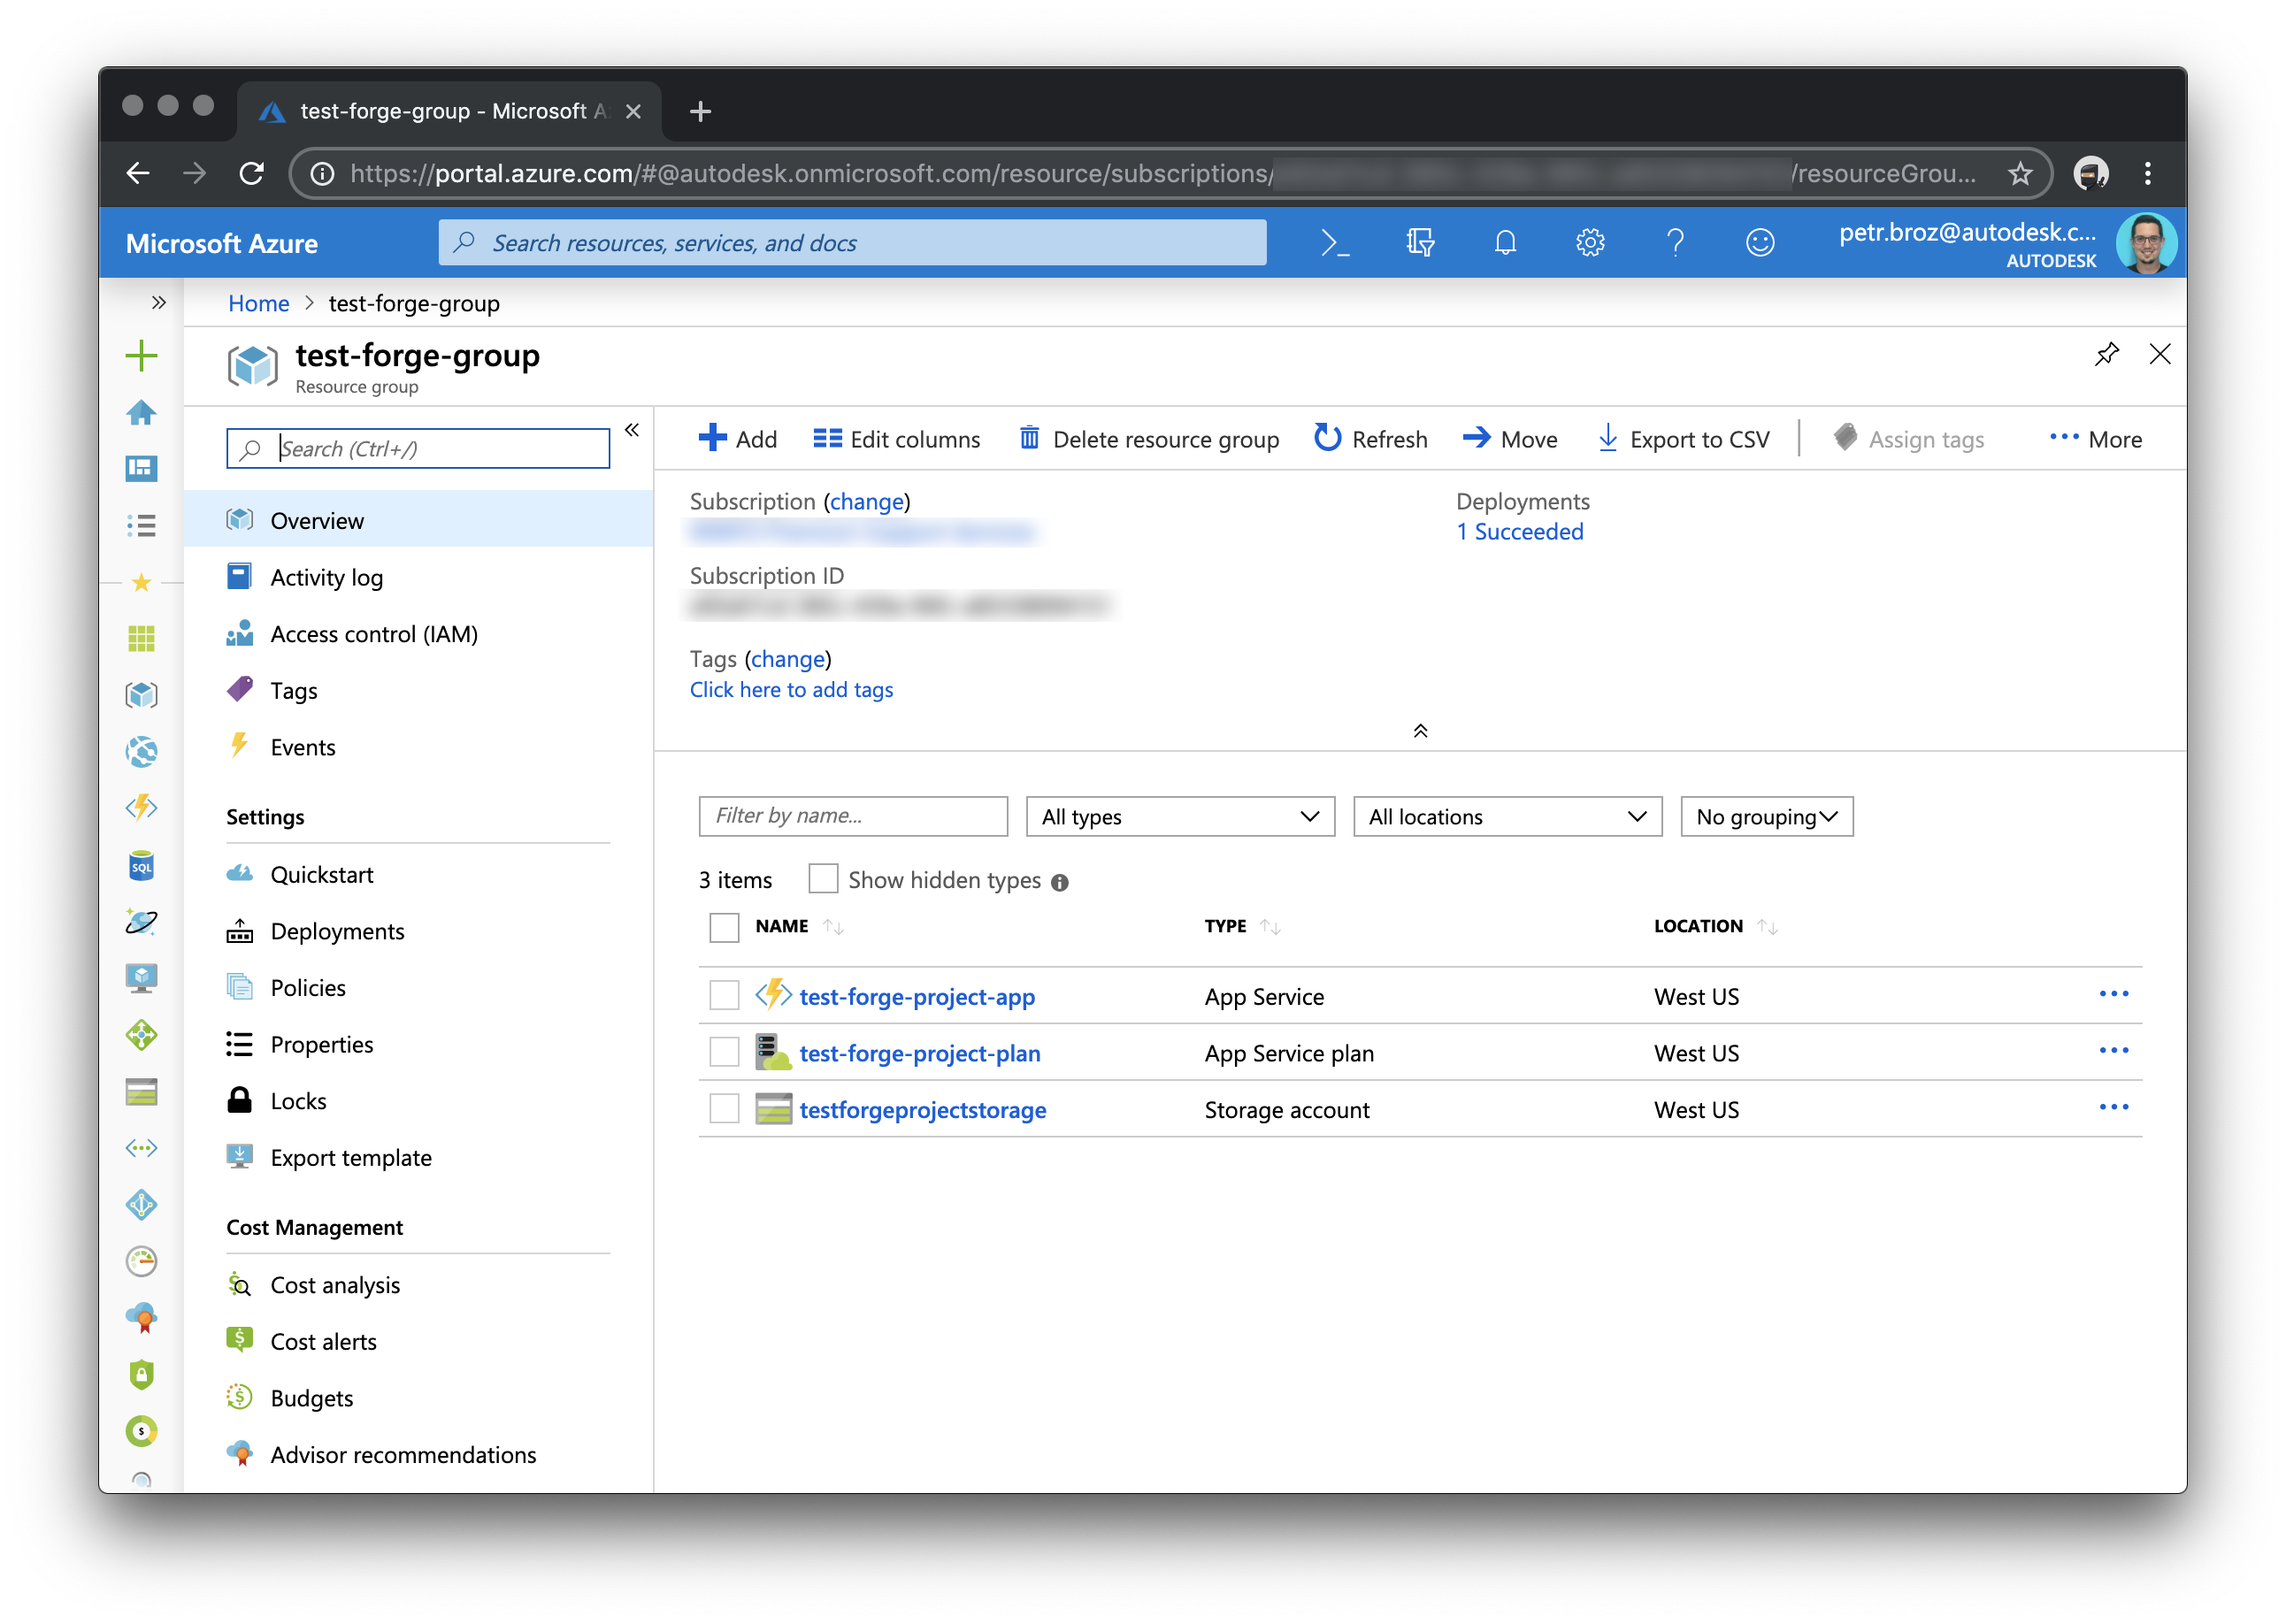Check the test-forge-project-app checkbox
Image resolution: width=2286 pixels, height=1624 pixels.
coord(724,995)
